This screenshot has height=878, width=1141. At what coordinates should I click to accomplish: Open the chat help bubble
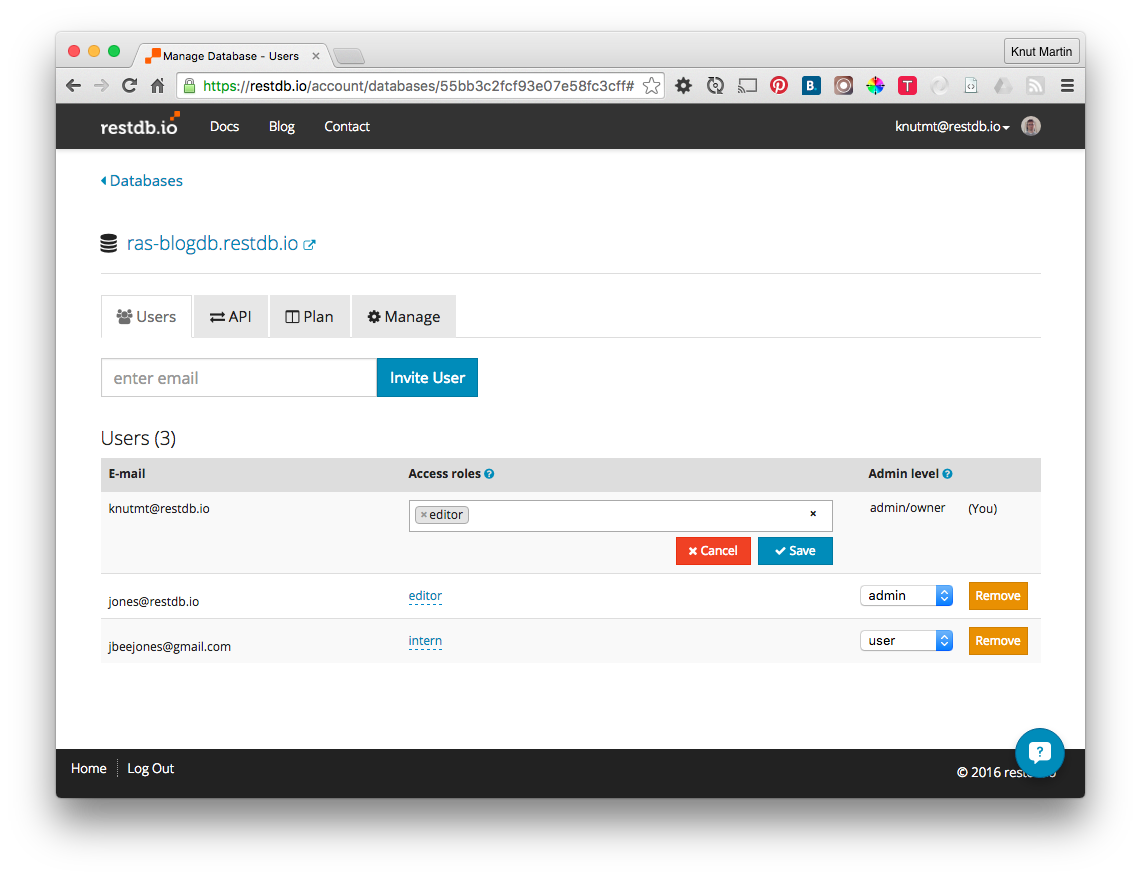click(x=1040, y=752)
